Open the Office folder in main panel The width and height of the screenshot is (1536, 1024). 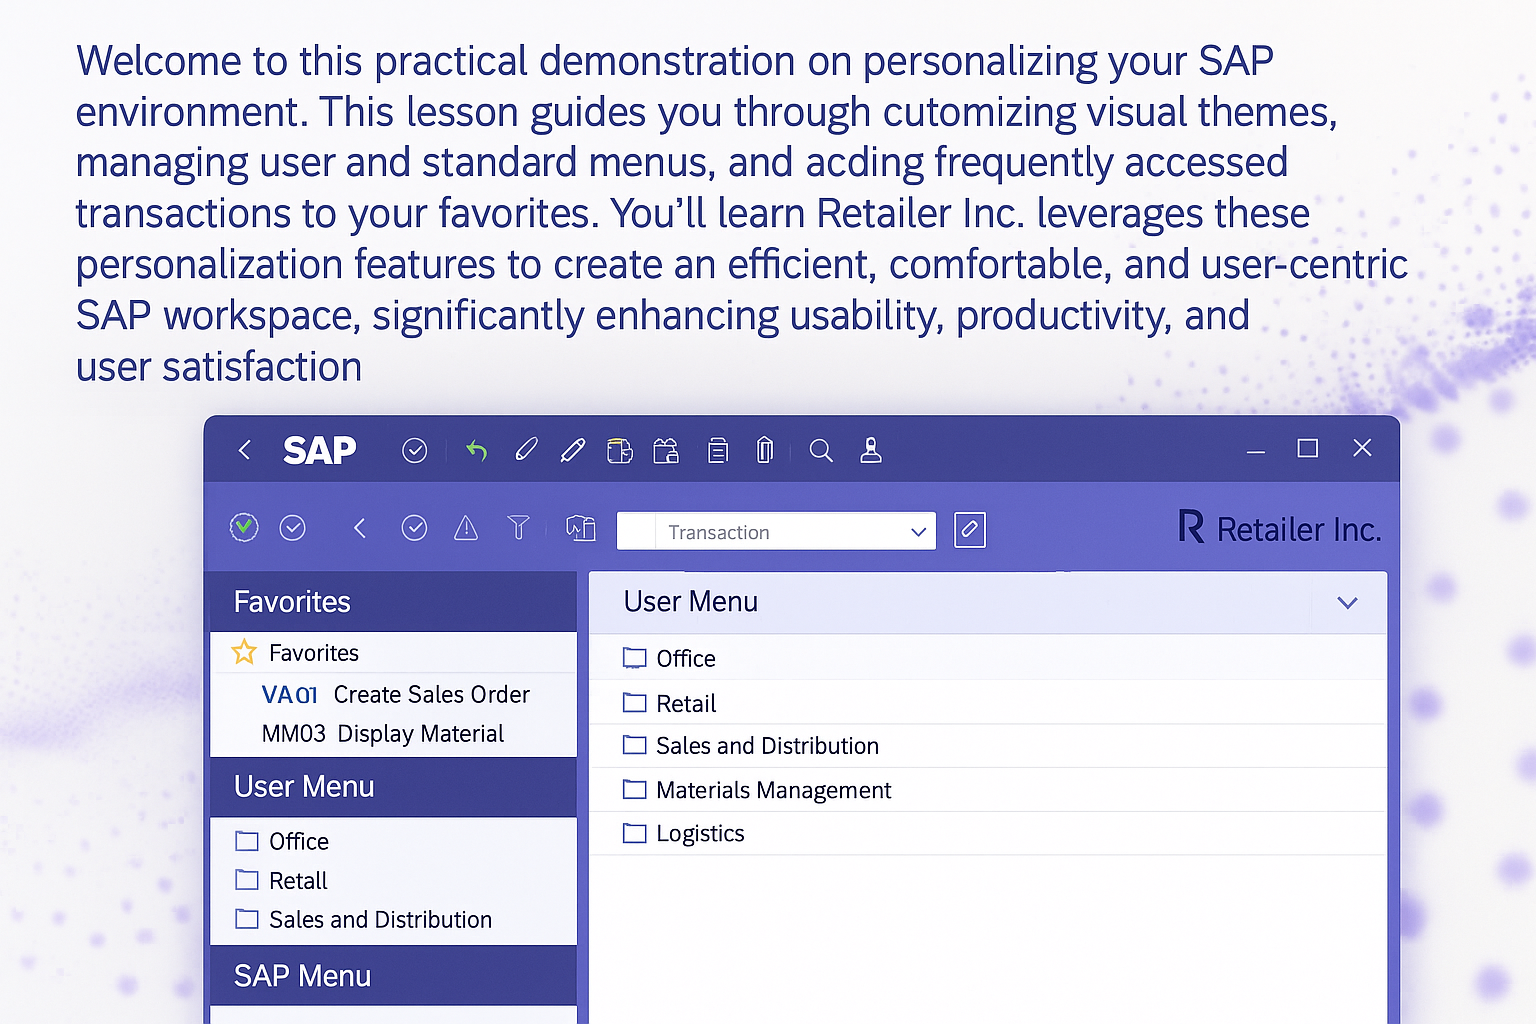click(670, 658)
